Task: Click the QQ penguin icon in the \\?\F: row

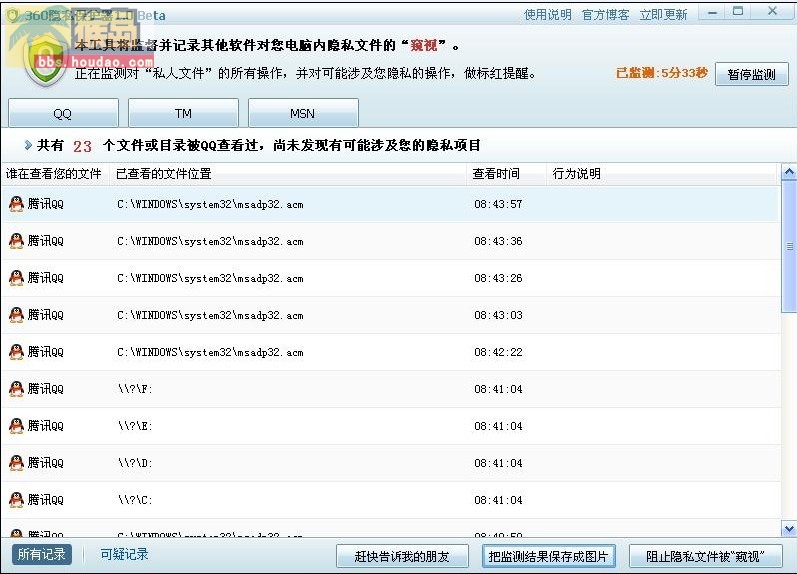Action: coord(16,389)
